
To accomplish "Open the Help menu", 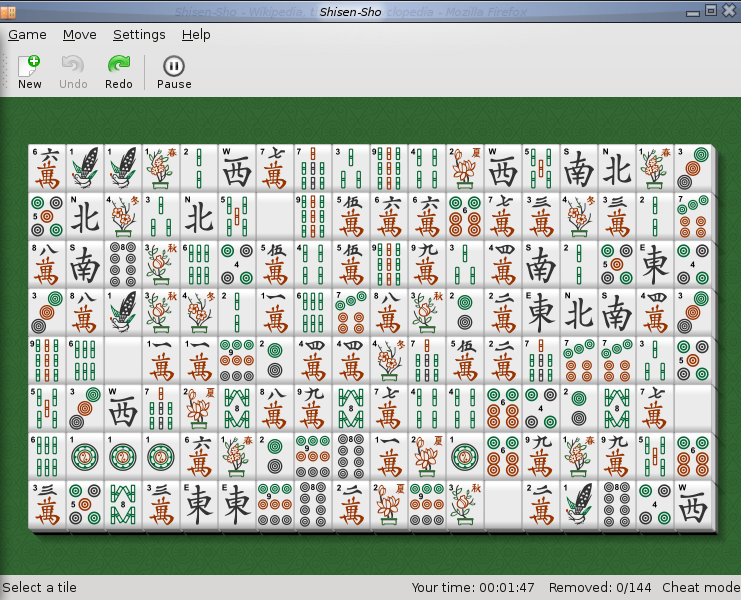I will 196,34.
